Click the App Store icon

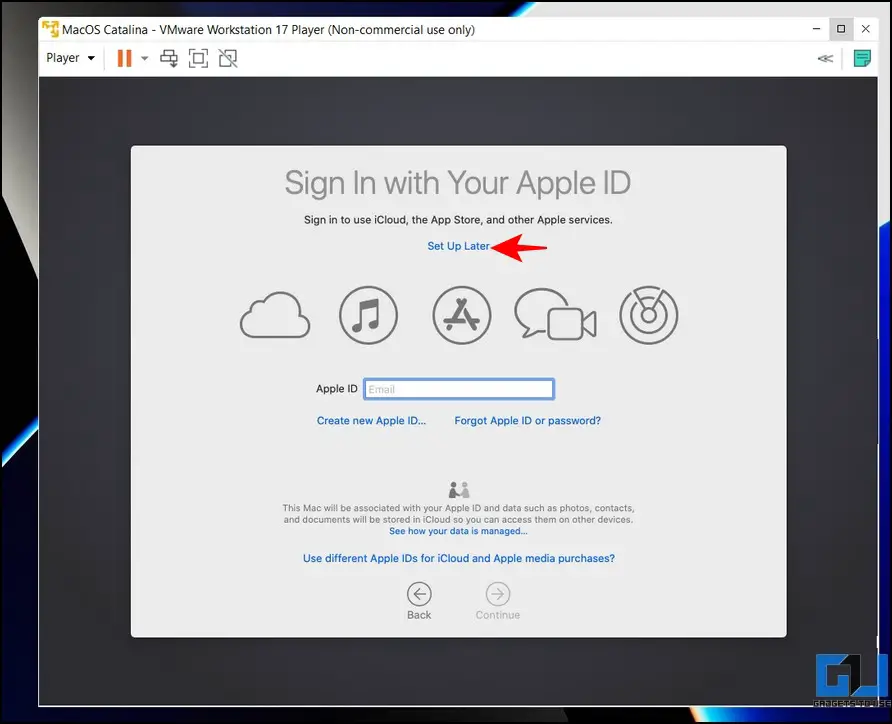point(461,315)
